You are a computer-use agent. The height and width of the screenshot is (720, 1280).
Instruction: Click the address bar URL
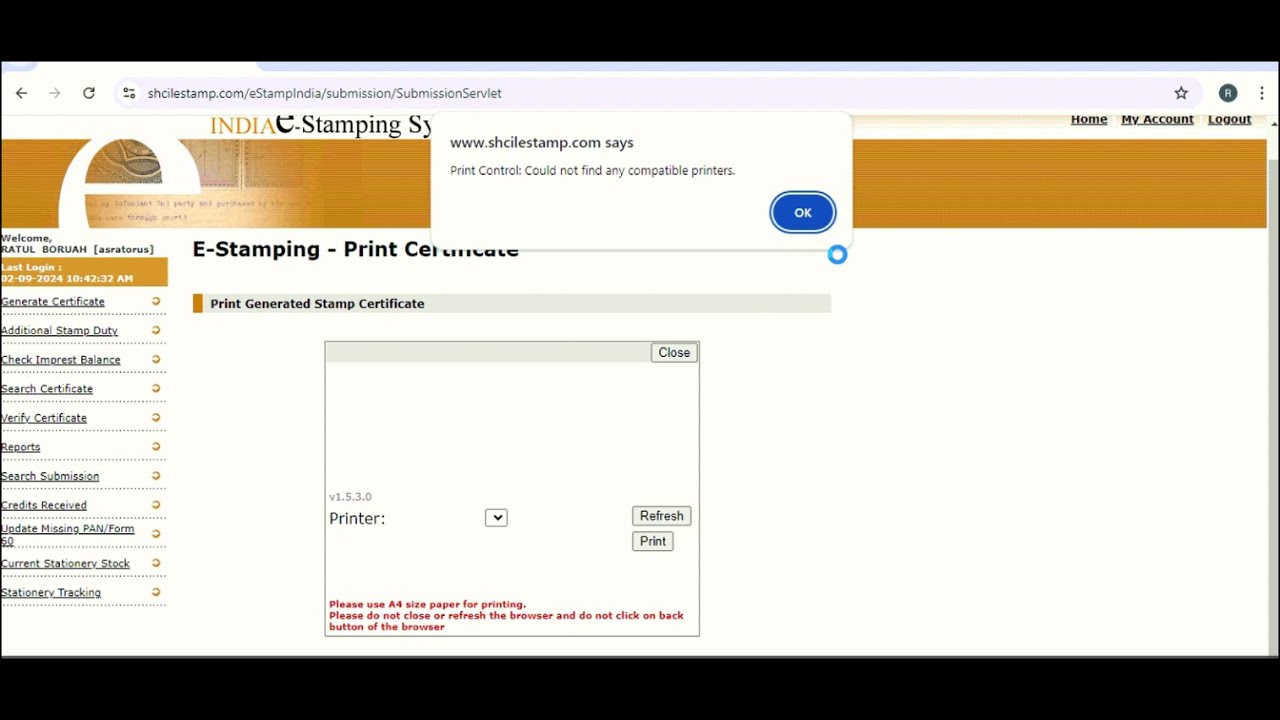(x=325, y=93)
